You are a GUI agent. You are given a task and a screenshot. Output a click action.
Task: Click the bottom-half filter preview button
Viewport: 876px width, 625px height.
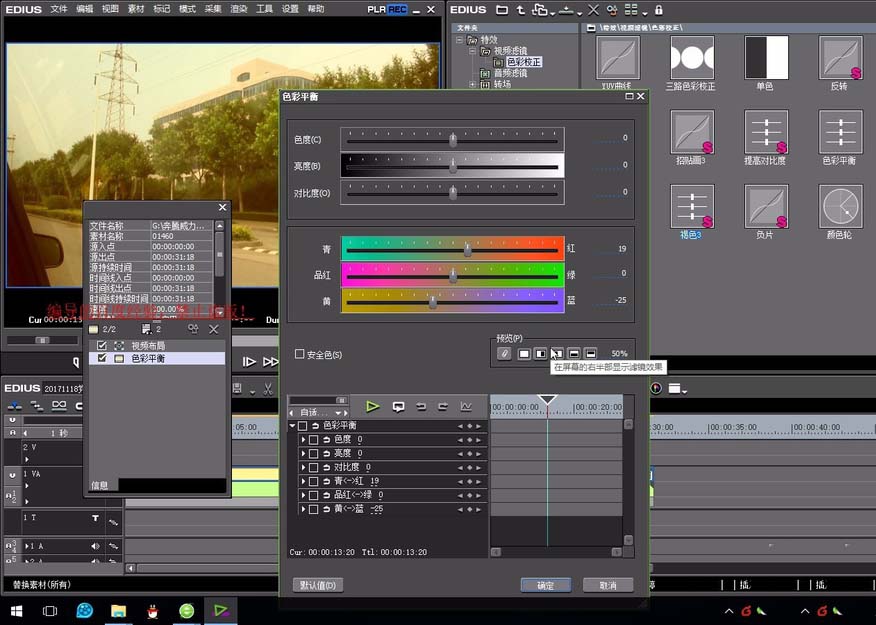[591, 354]
